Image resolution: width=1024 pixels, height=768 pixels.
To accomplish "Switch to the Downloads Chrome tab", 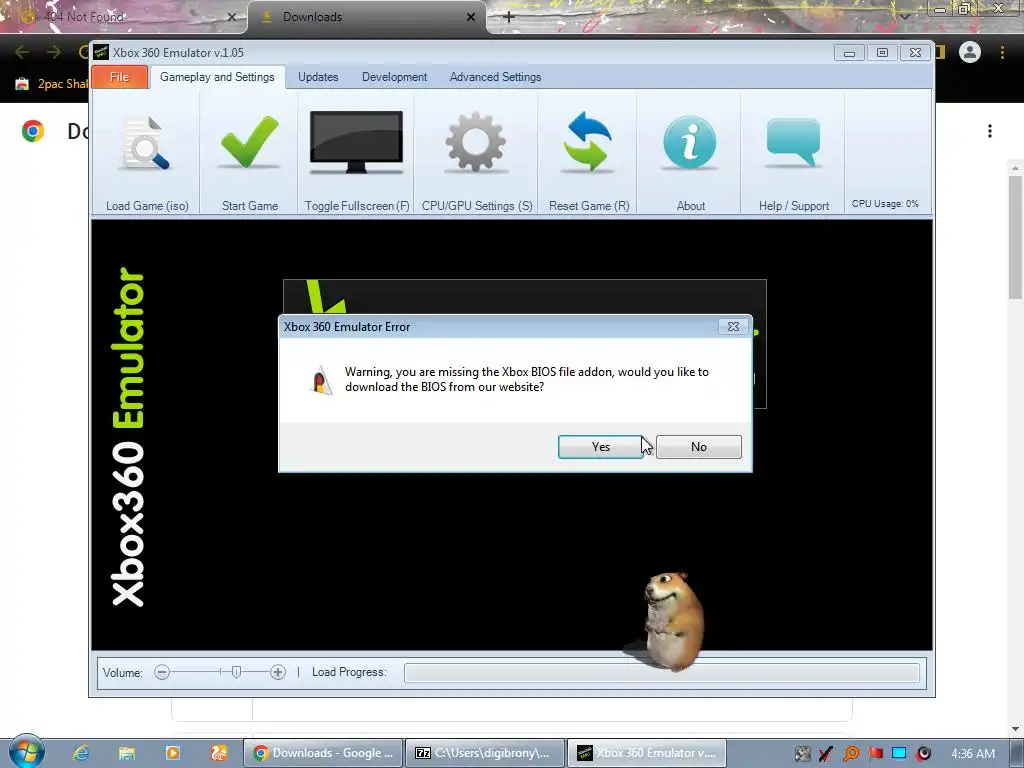I will (x=366, y=17).
